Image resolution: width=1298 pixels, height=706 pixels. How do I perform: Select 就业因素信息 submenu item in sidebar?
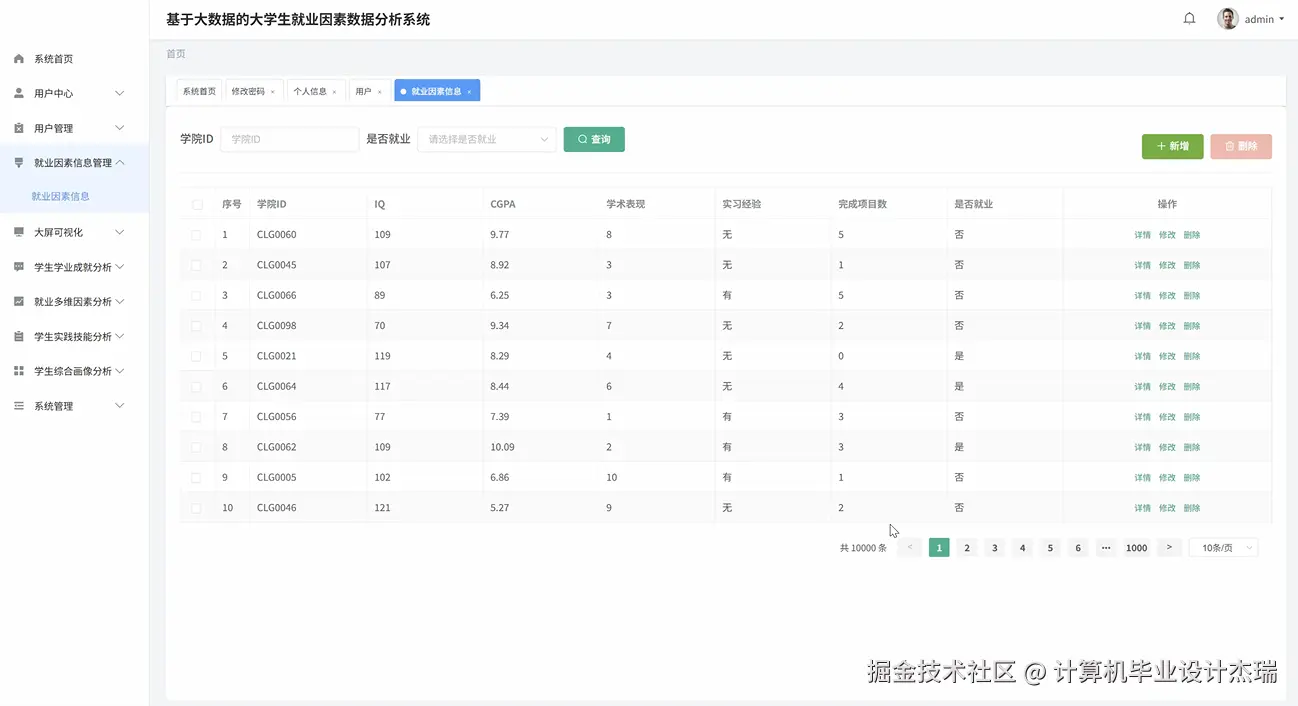pos(61,196)
